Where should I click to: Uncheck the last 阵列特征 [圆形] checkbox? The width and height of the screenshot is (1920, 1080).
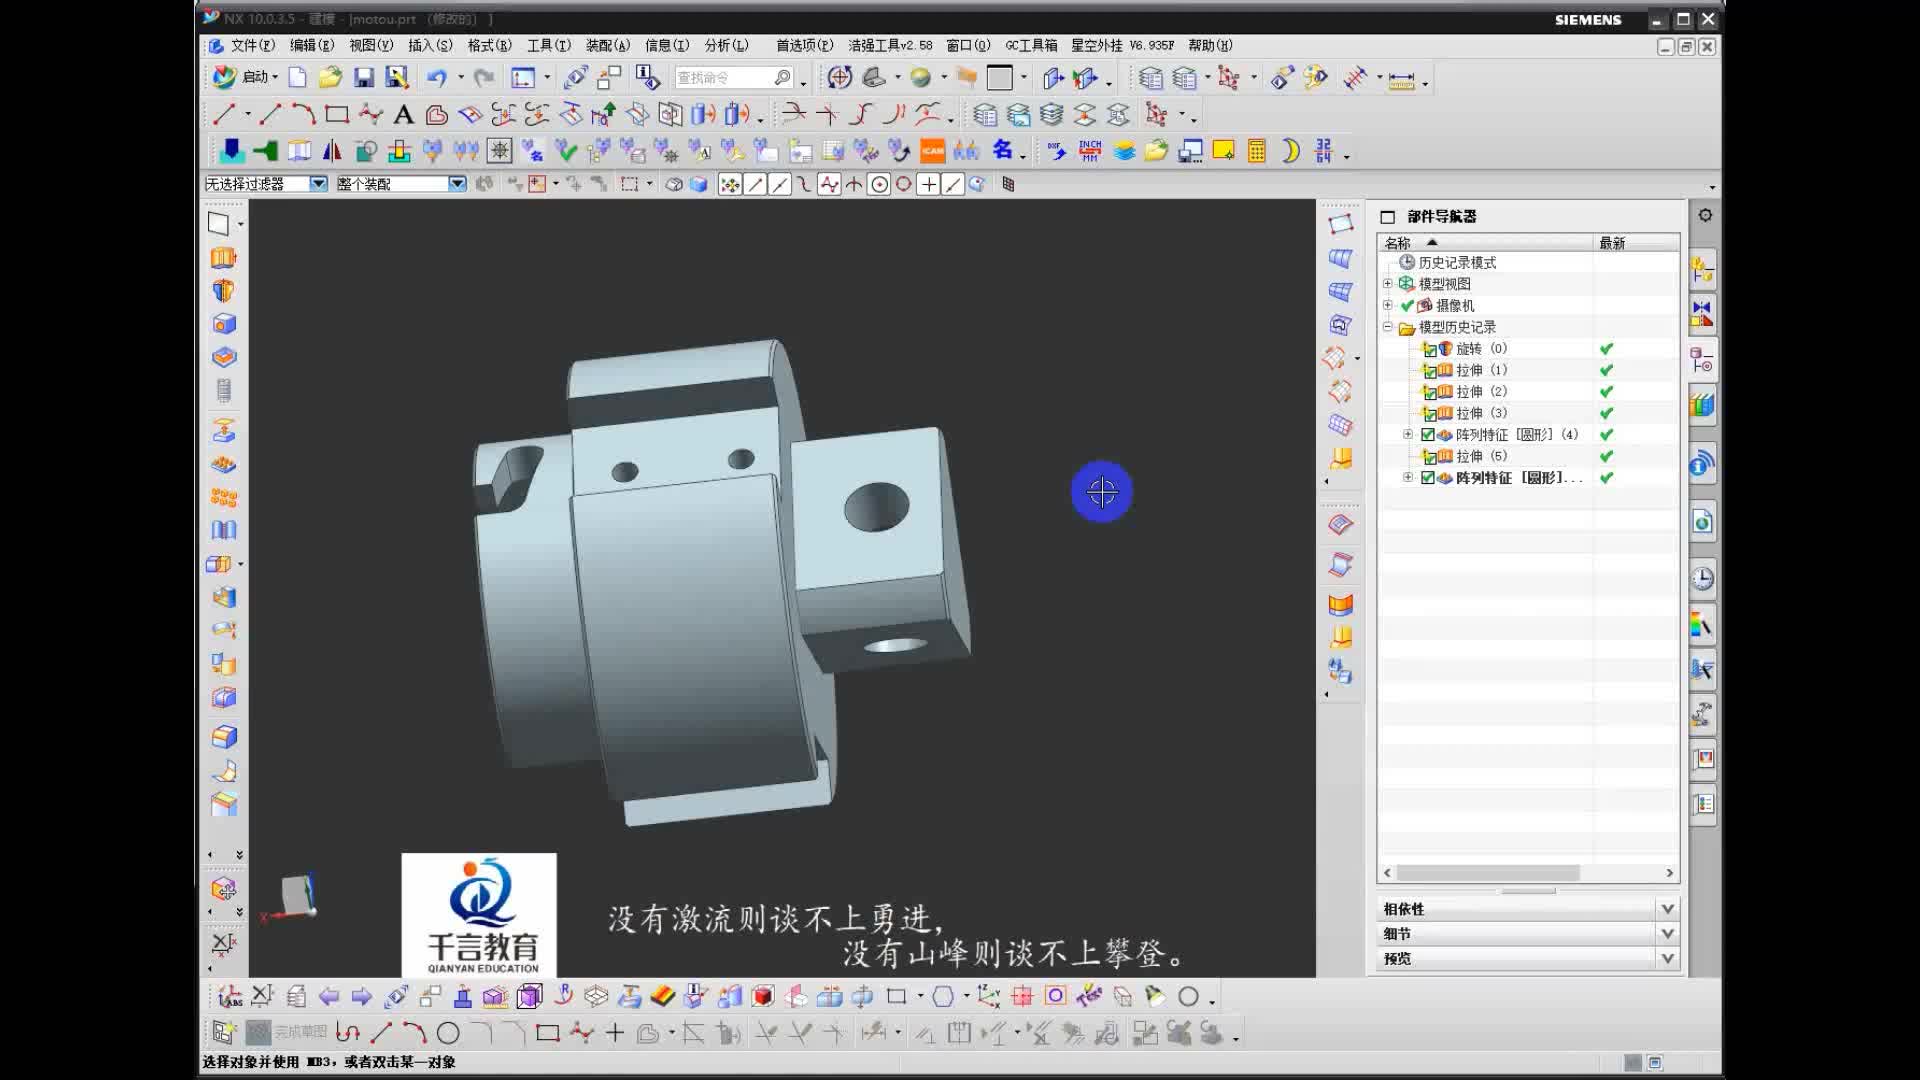[1428, 478]
